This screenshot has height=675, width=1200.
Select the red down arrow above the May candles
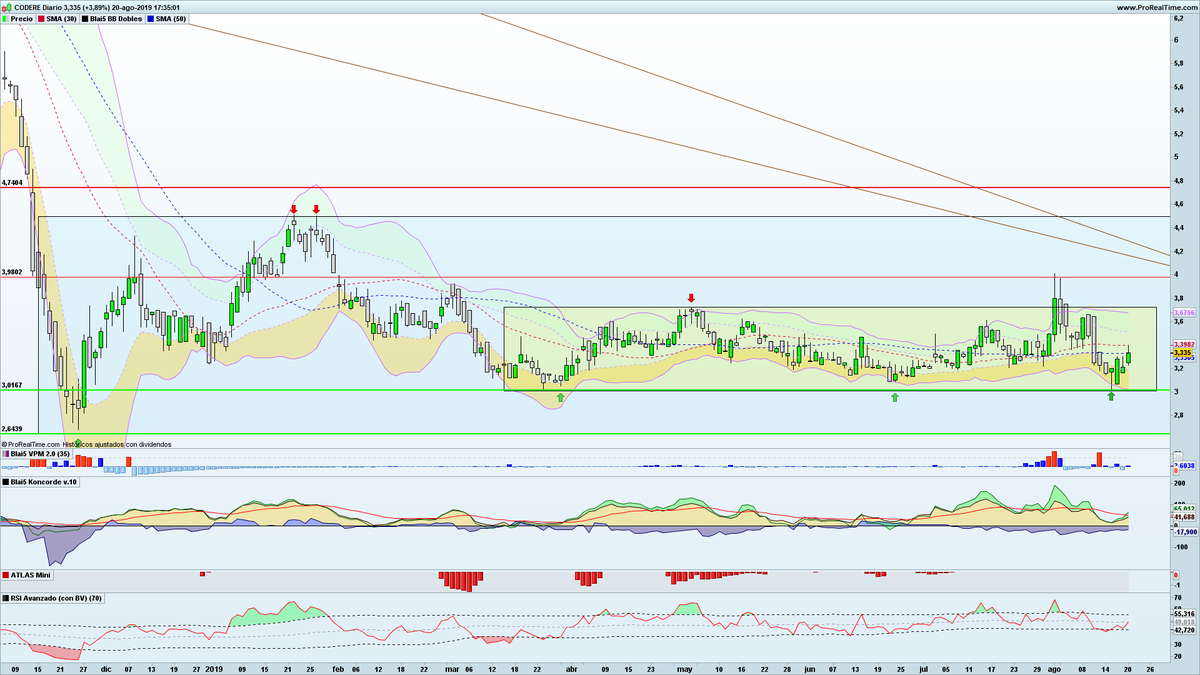[690, 298]
